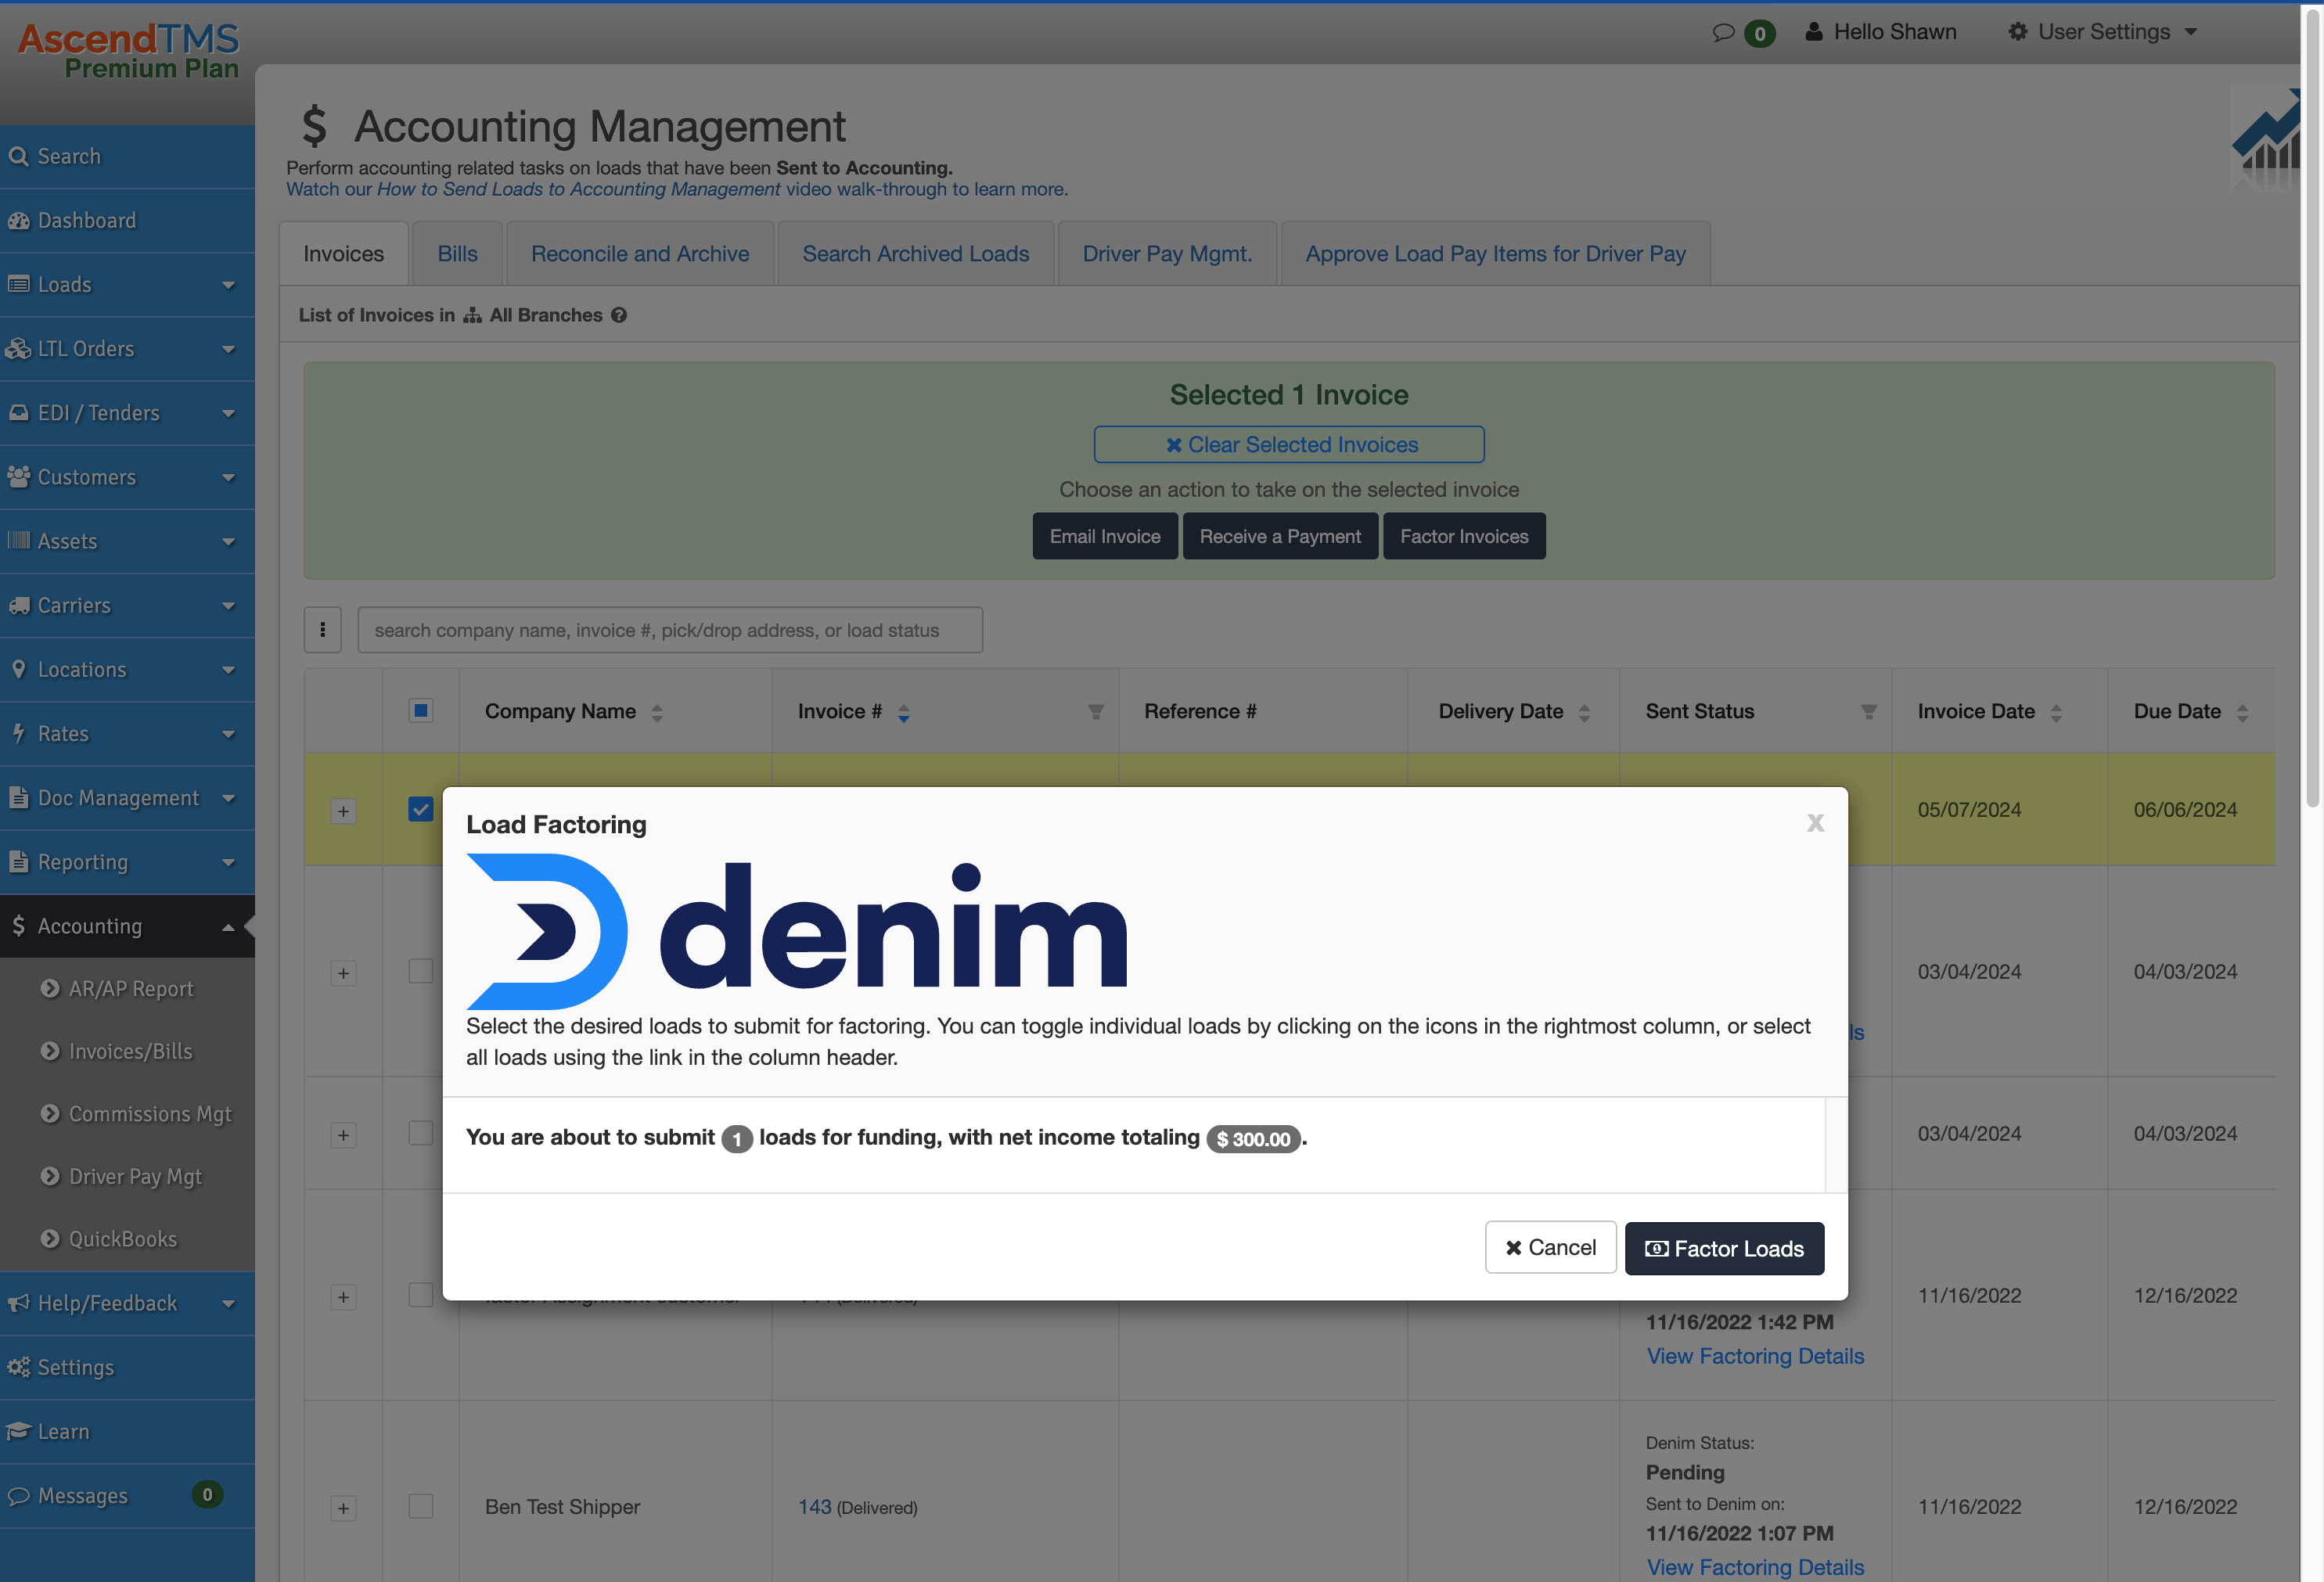Expand the Carriers sidebar menu arrow
2324x1582 pixels.
(228, 606)
